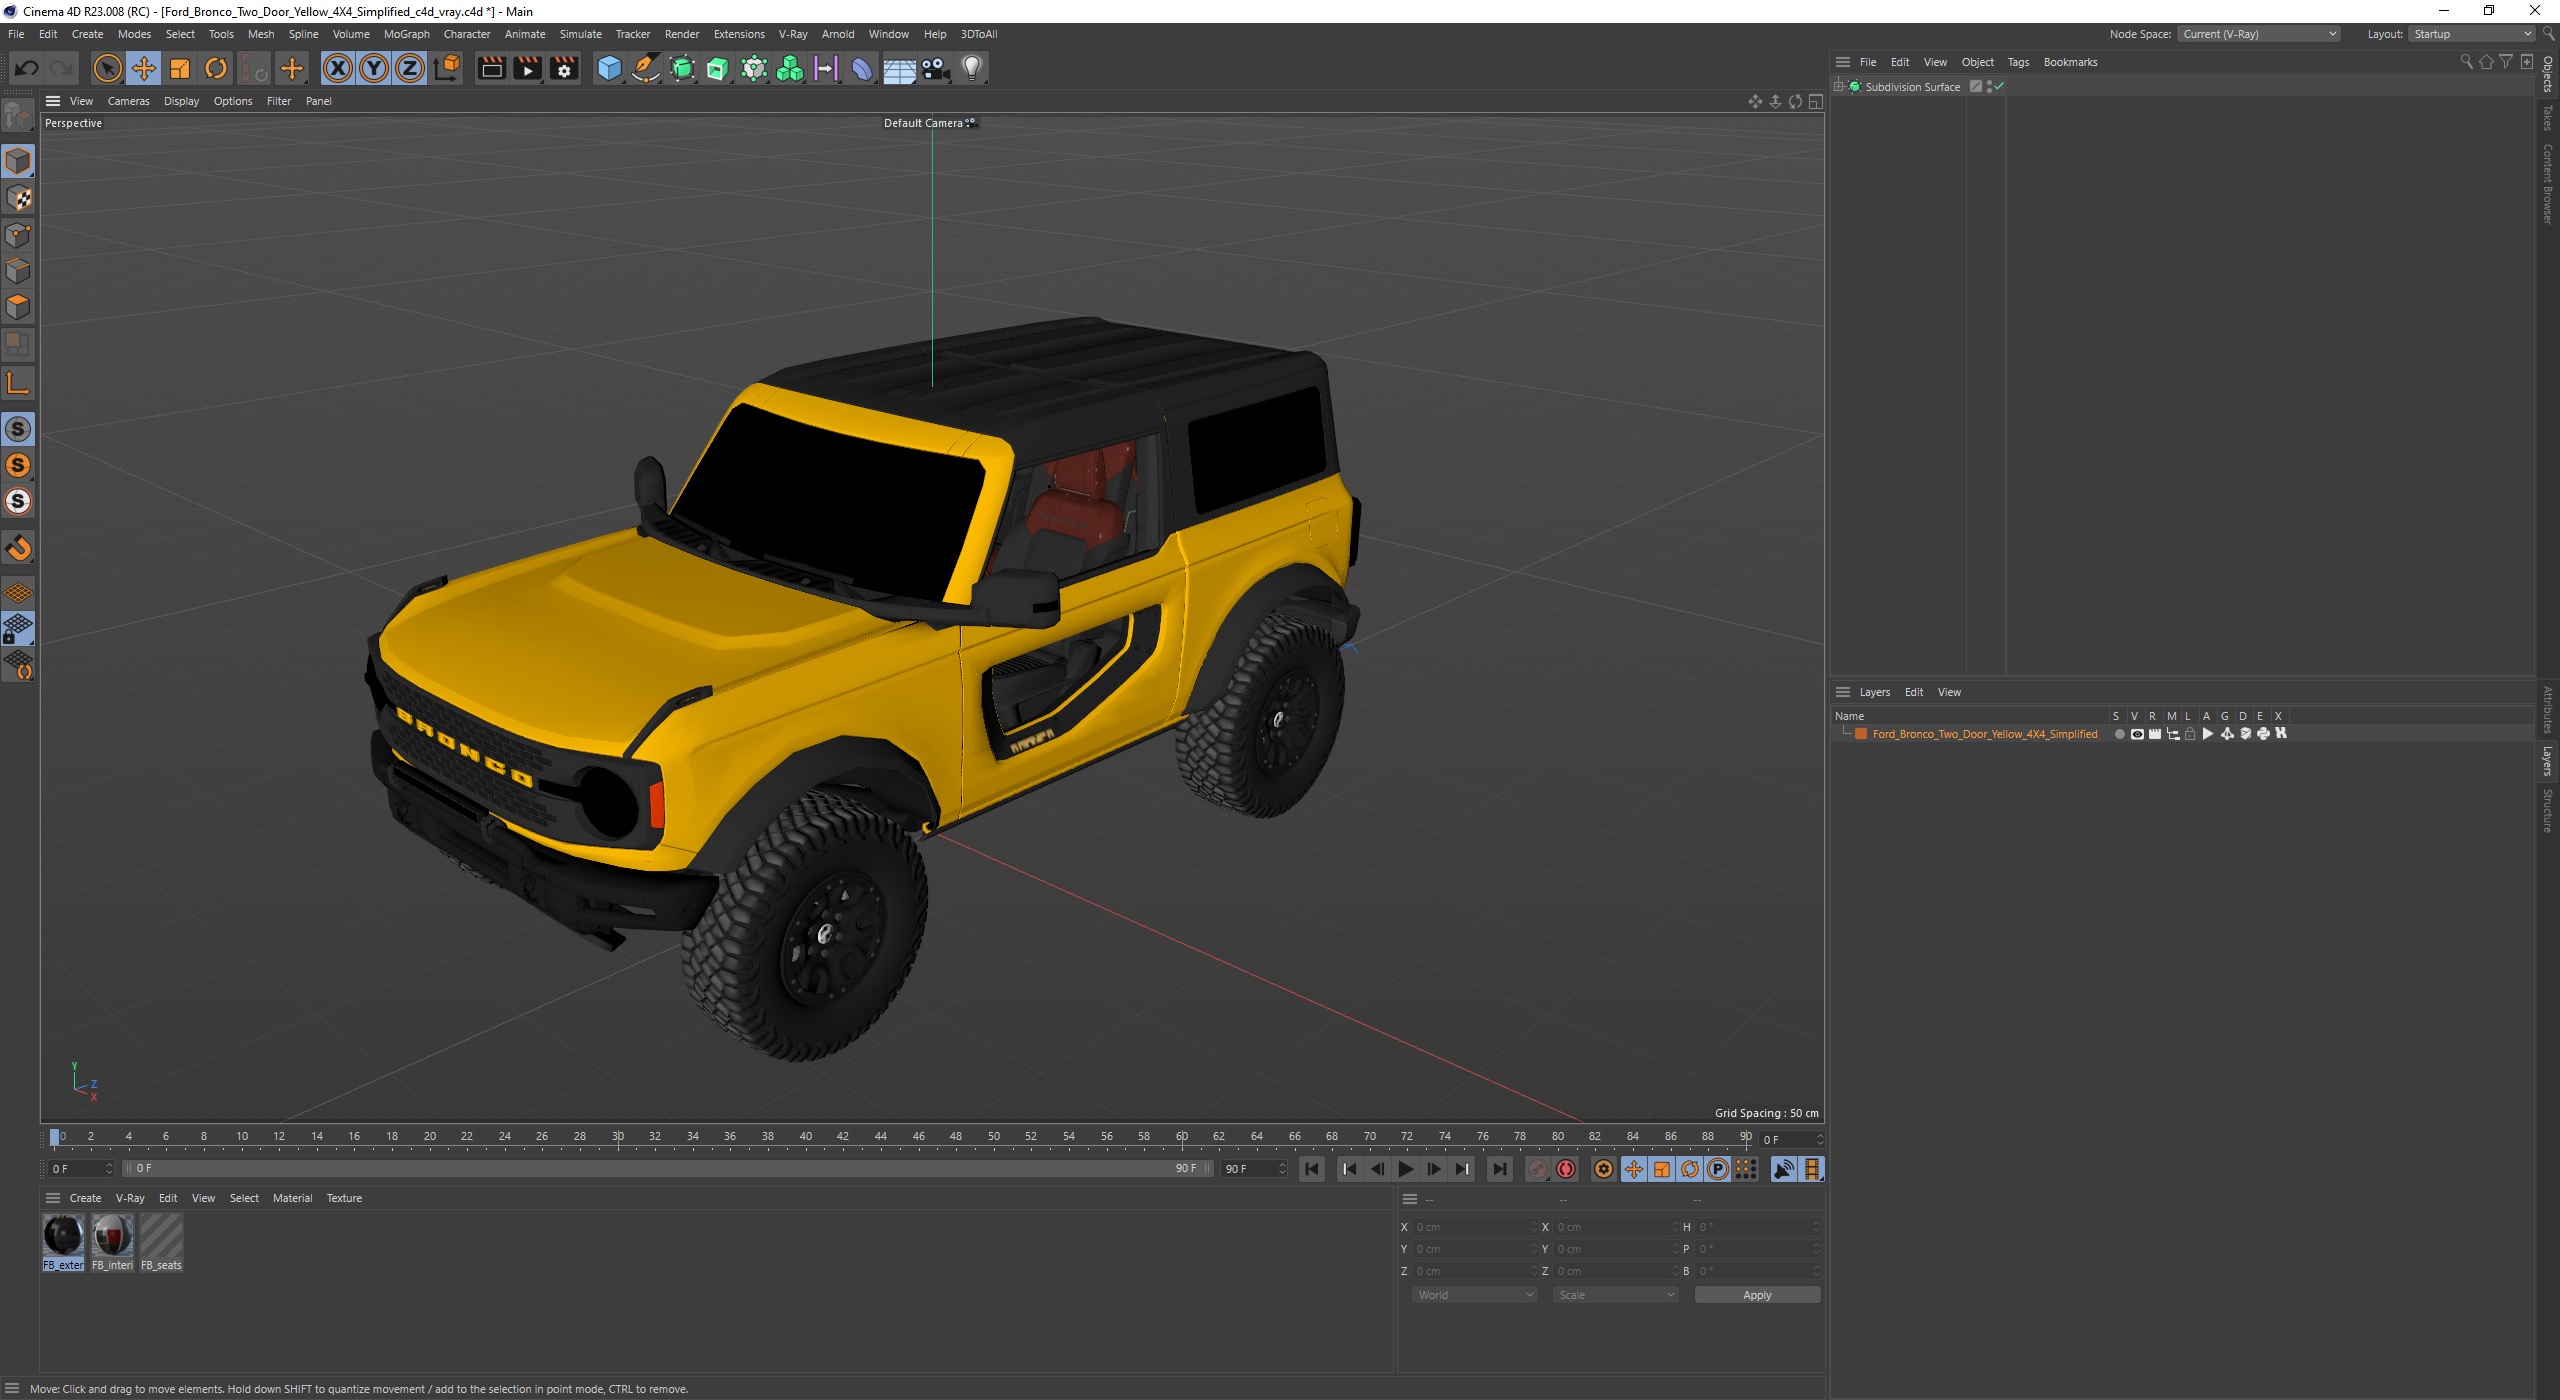Screen dimensions: 2560x1400
Task: Open the Layout Startup dropdown
Action: (x=2471, y=34)
